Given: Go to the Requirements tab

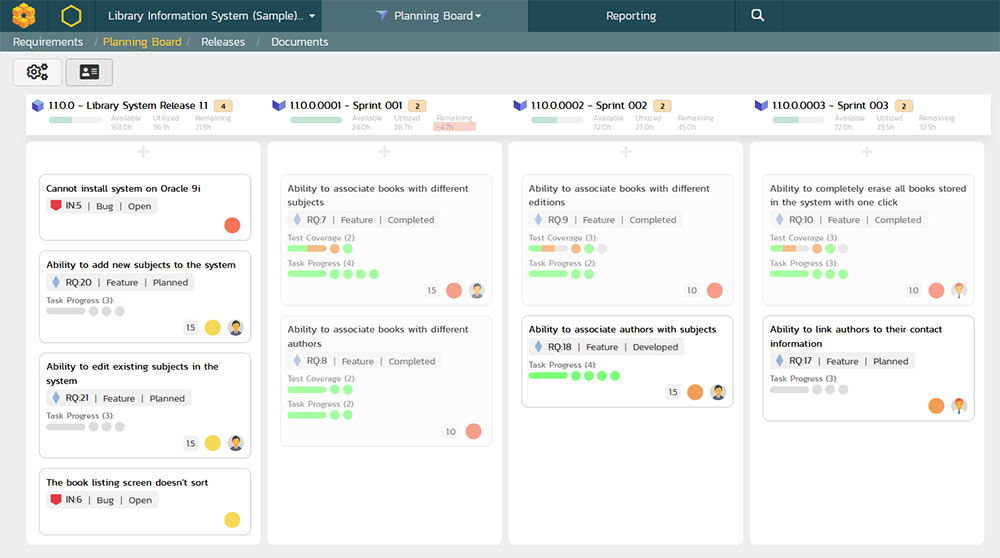Looking at the screenshot, I should [48, 42].
